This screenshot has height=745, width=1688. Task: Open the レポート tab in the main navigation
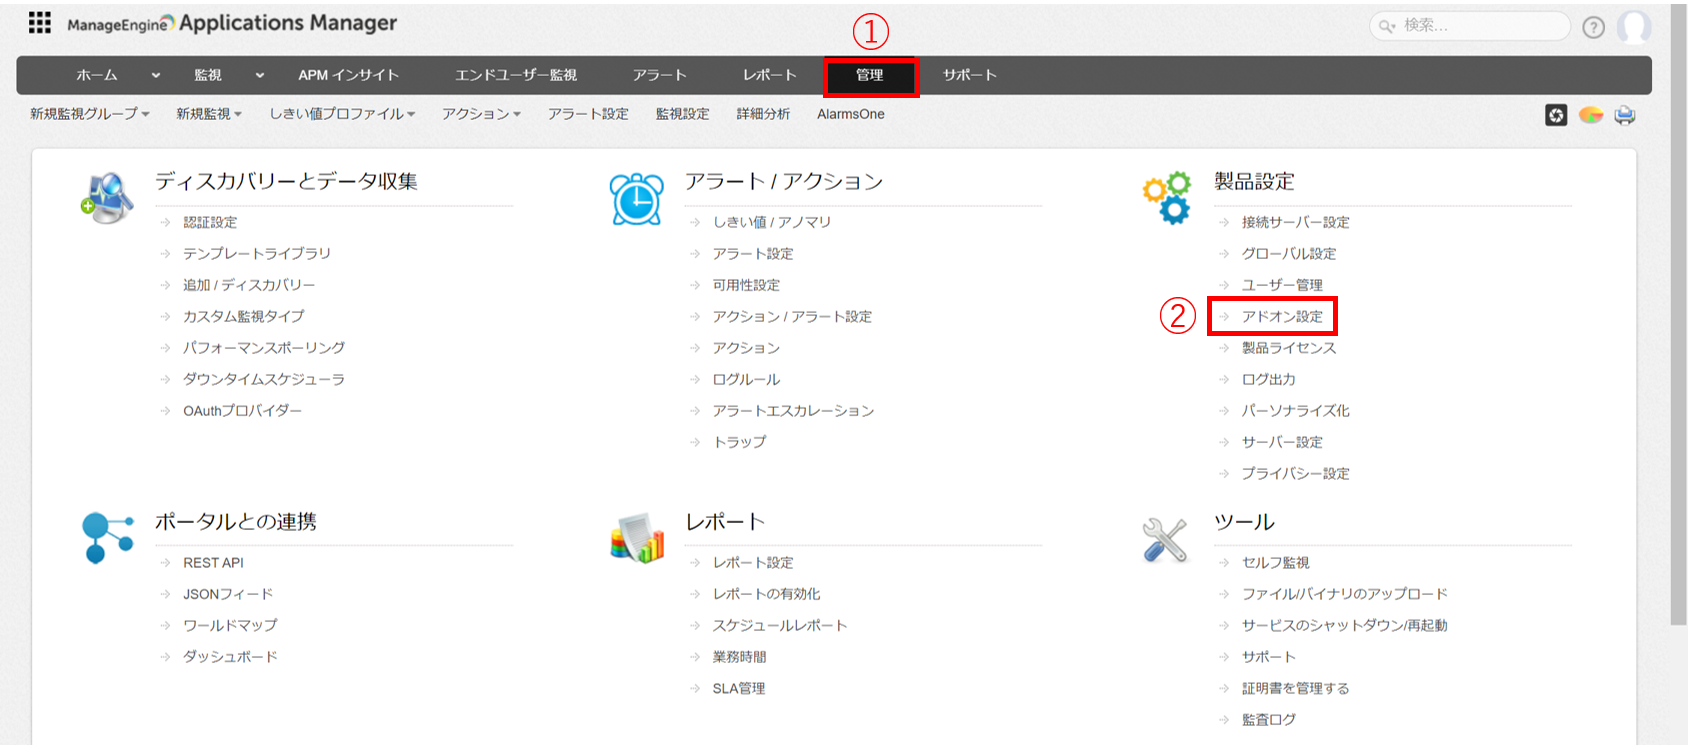click(x=769, y=75)
